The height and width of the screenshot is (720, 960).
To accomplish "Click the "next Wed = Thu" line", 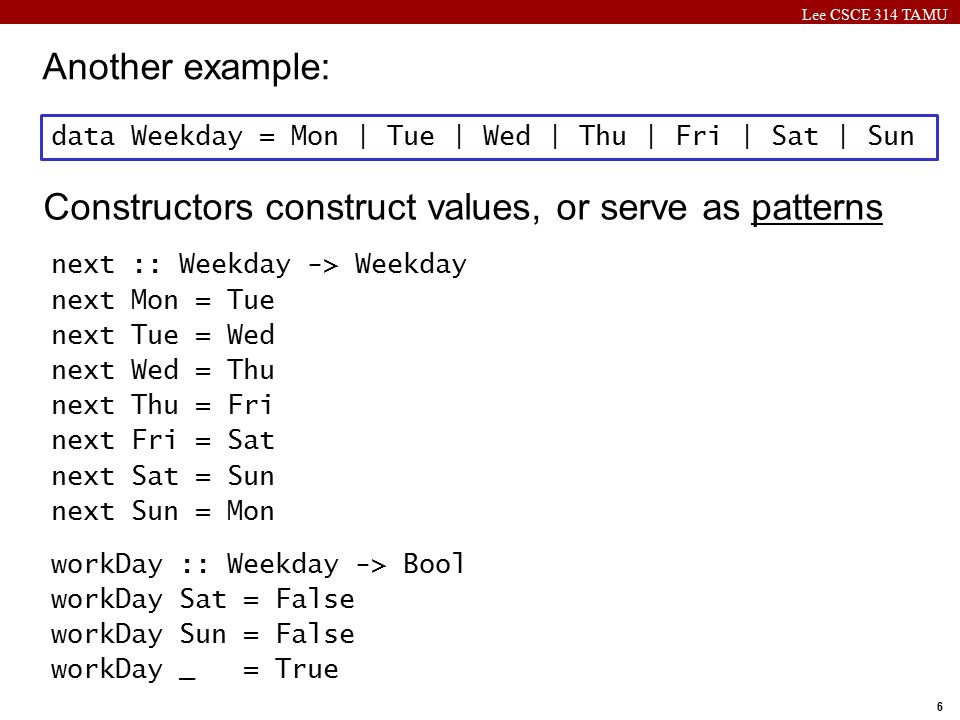I will click(x=163, y=370).
